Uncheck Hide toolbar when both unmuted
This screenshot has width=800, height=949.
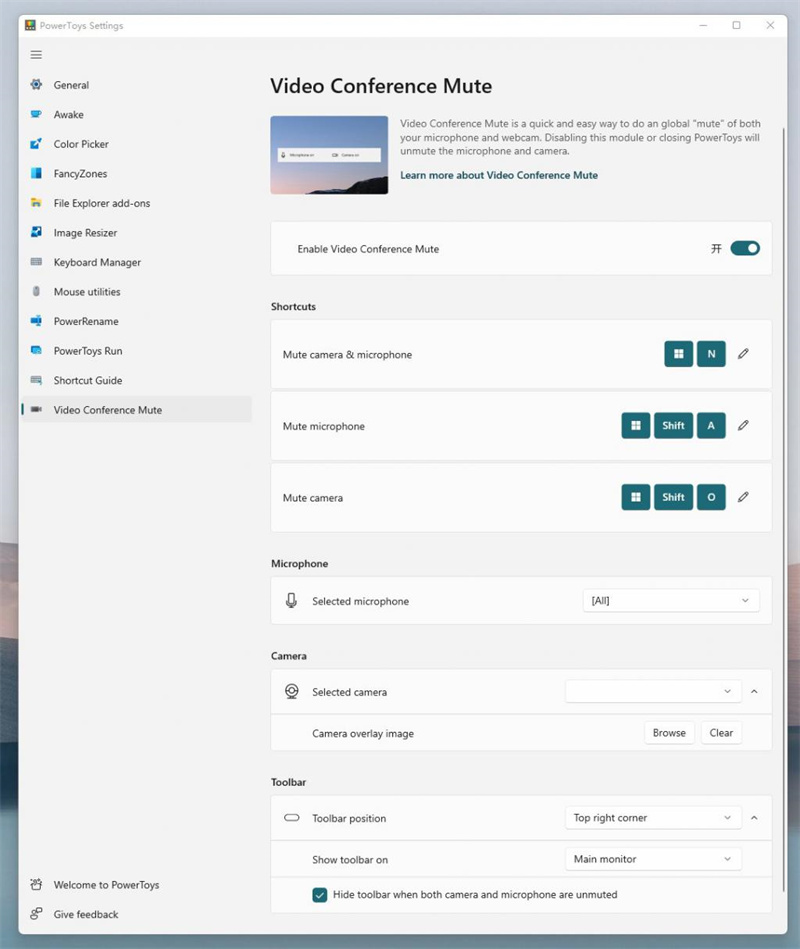coord(320,895)
